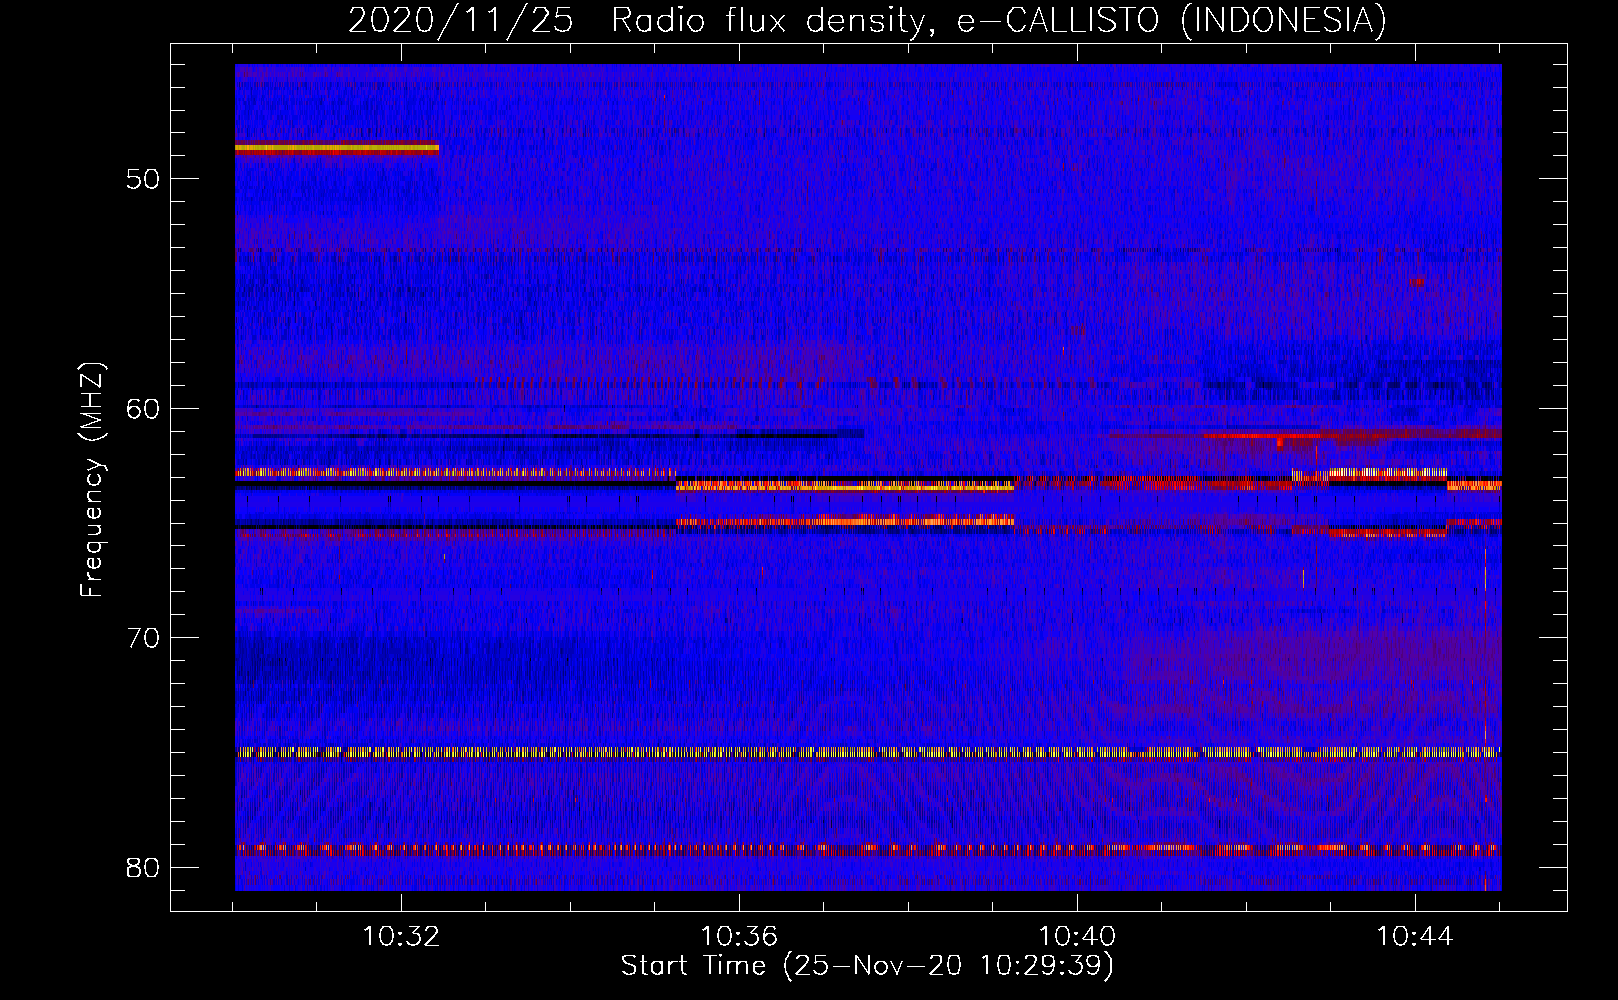This screenshot has width=1618, height=1000.
Task: Click the 10:36 time axis label
Action: click(x=739, y=937)
